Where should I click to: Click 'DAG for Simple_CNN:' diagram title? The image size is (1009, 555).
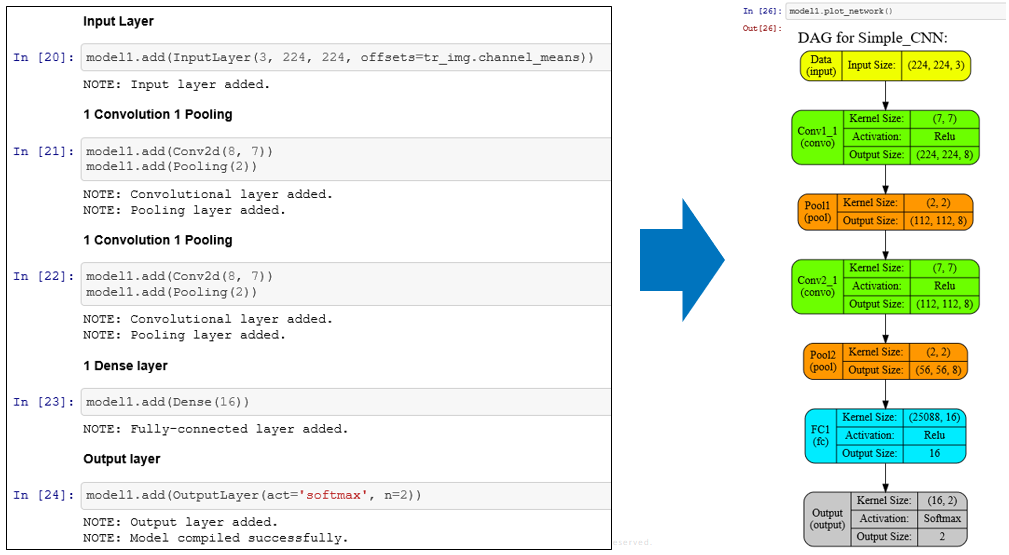(x=872, y=38)
